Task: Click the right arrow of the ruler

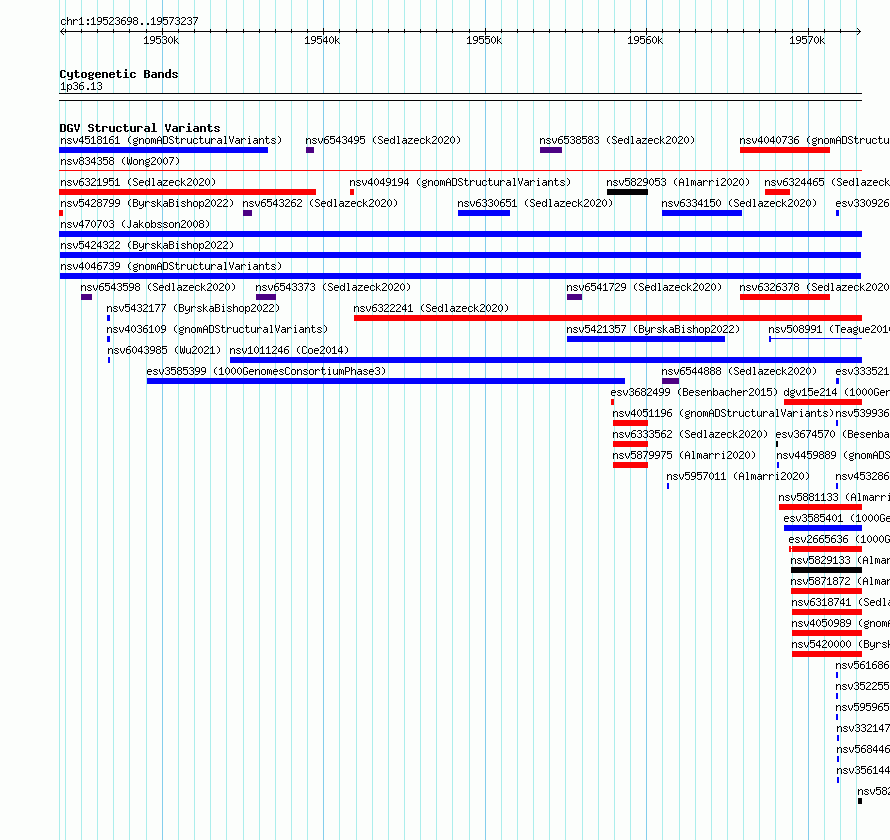Action: pyautogui.click(x=859, y=32)
